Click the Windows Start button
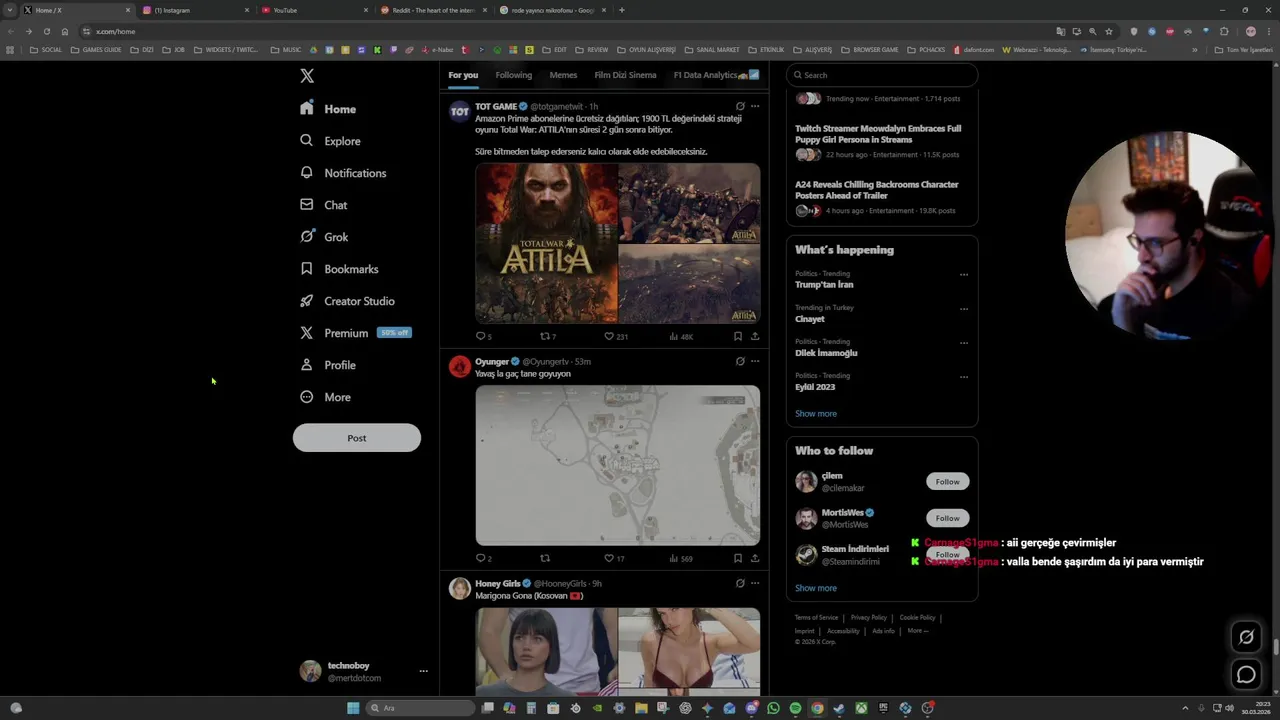This screenshot has height=720, width=1280. pos(353,708)
